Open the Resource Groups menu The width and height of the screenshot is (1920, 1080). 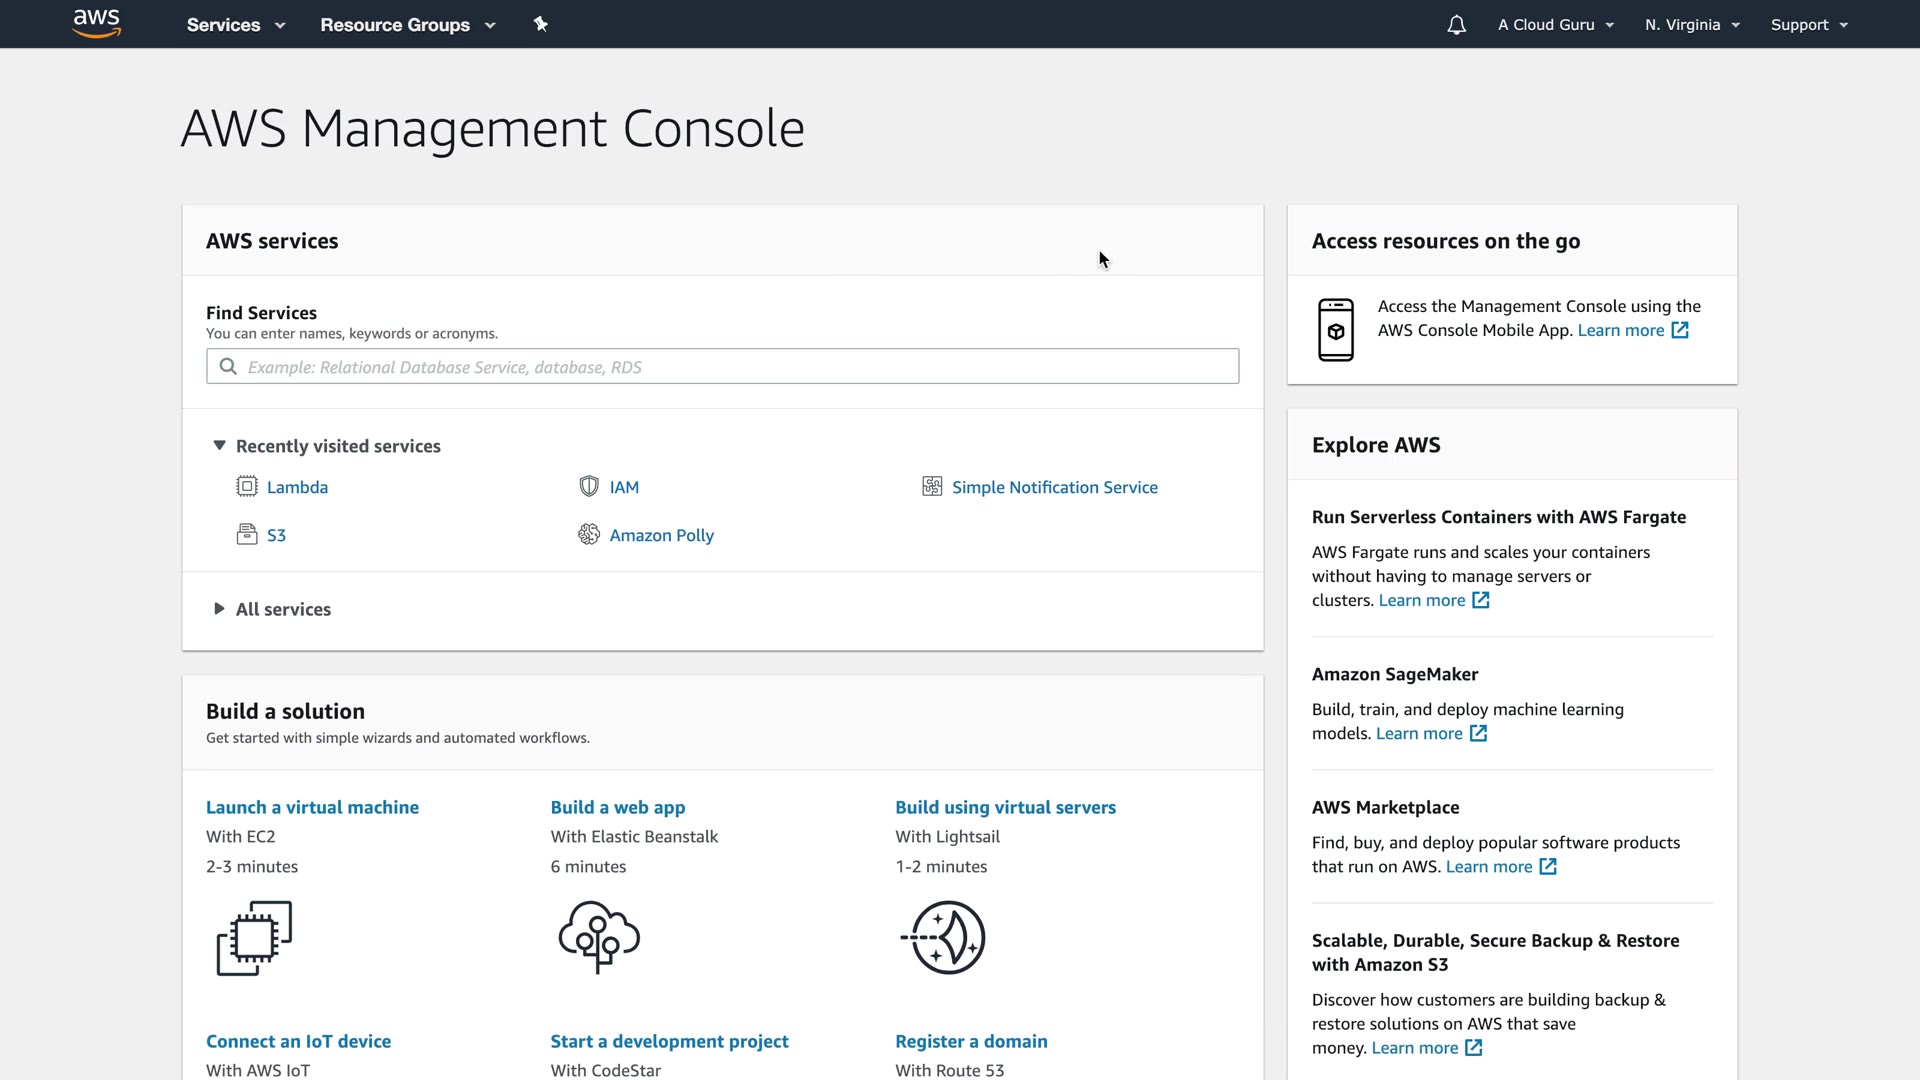click(x=407, y=25)
